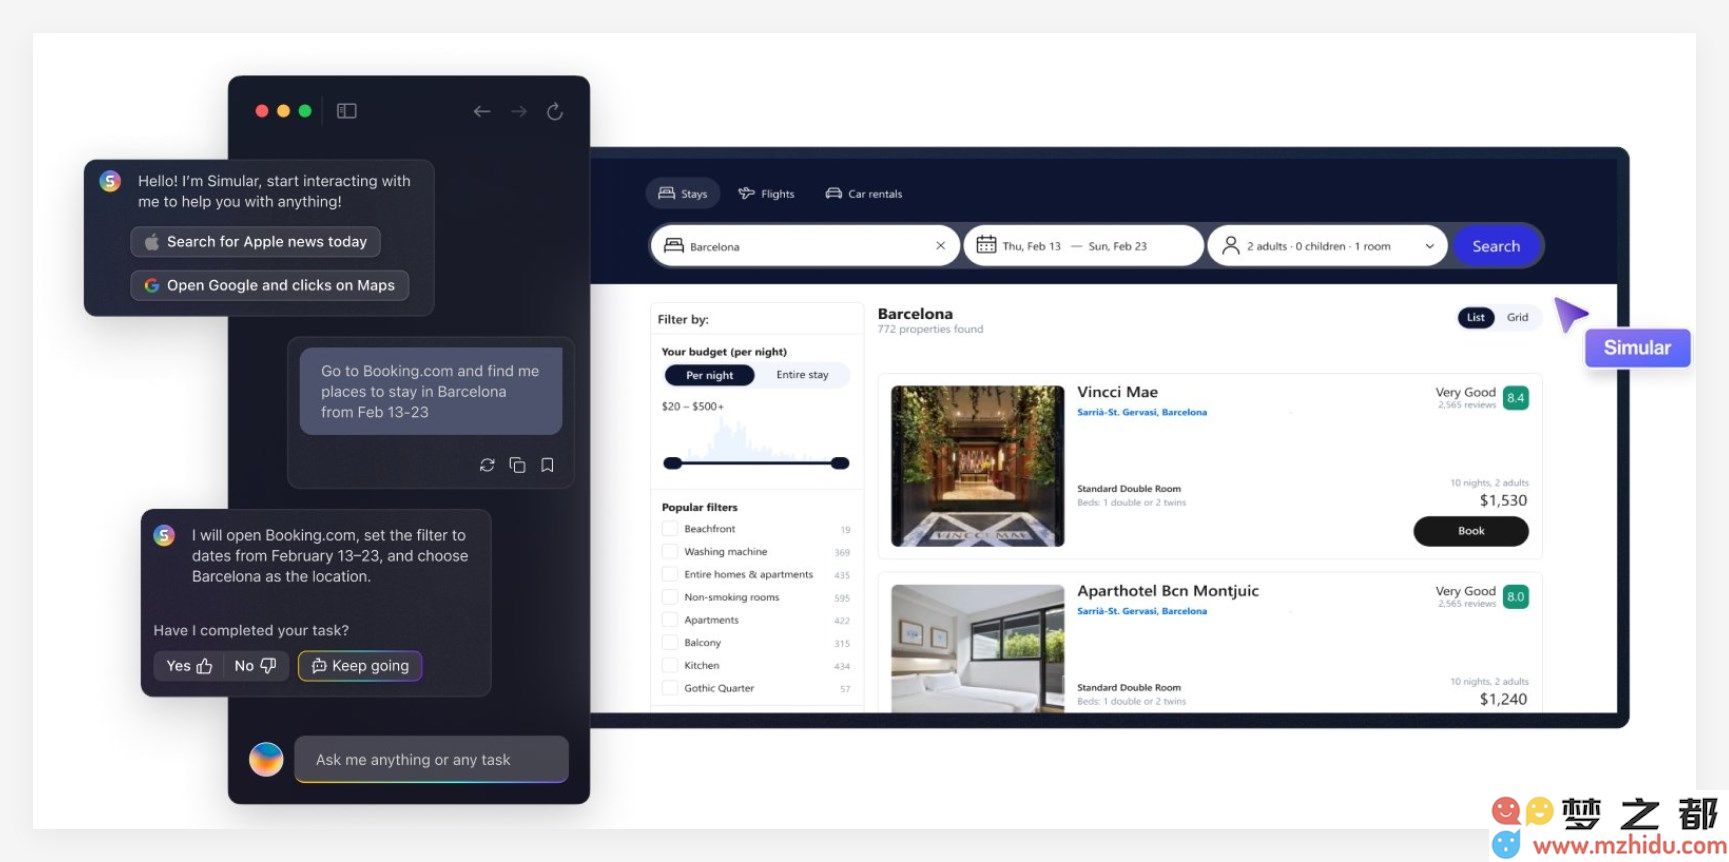
Task: Click the 772 properties found text
Action: tap(930, 330)
